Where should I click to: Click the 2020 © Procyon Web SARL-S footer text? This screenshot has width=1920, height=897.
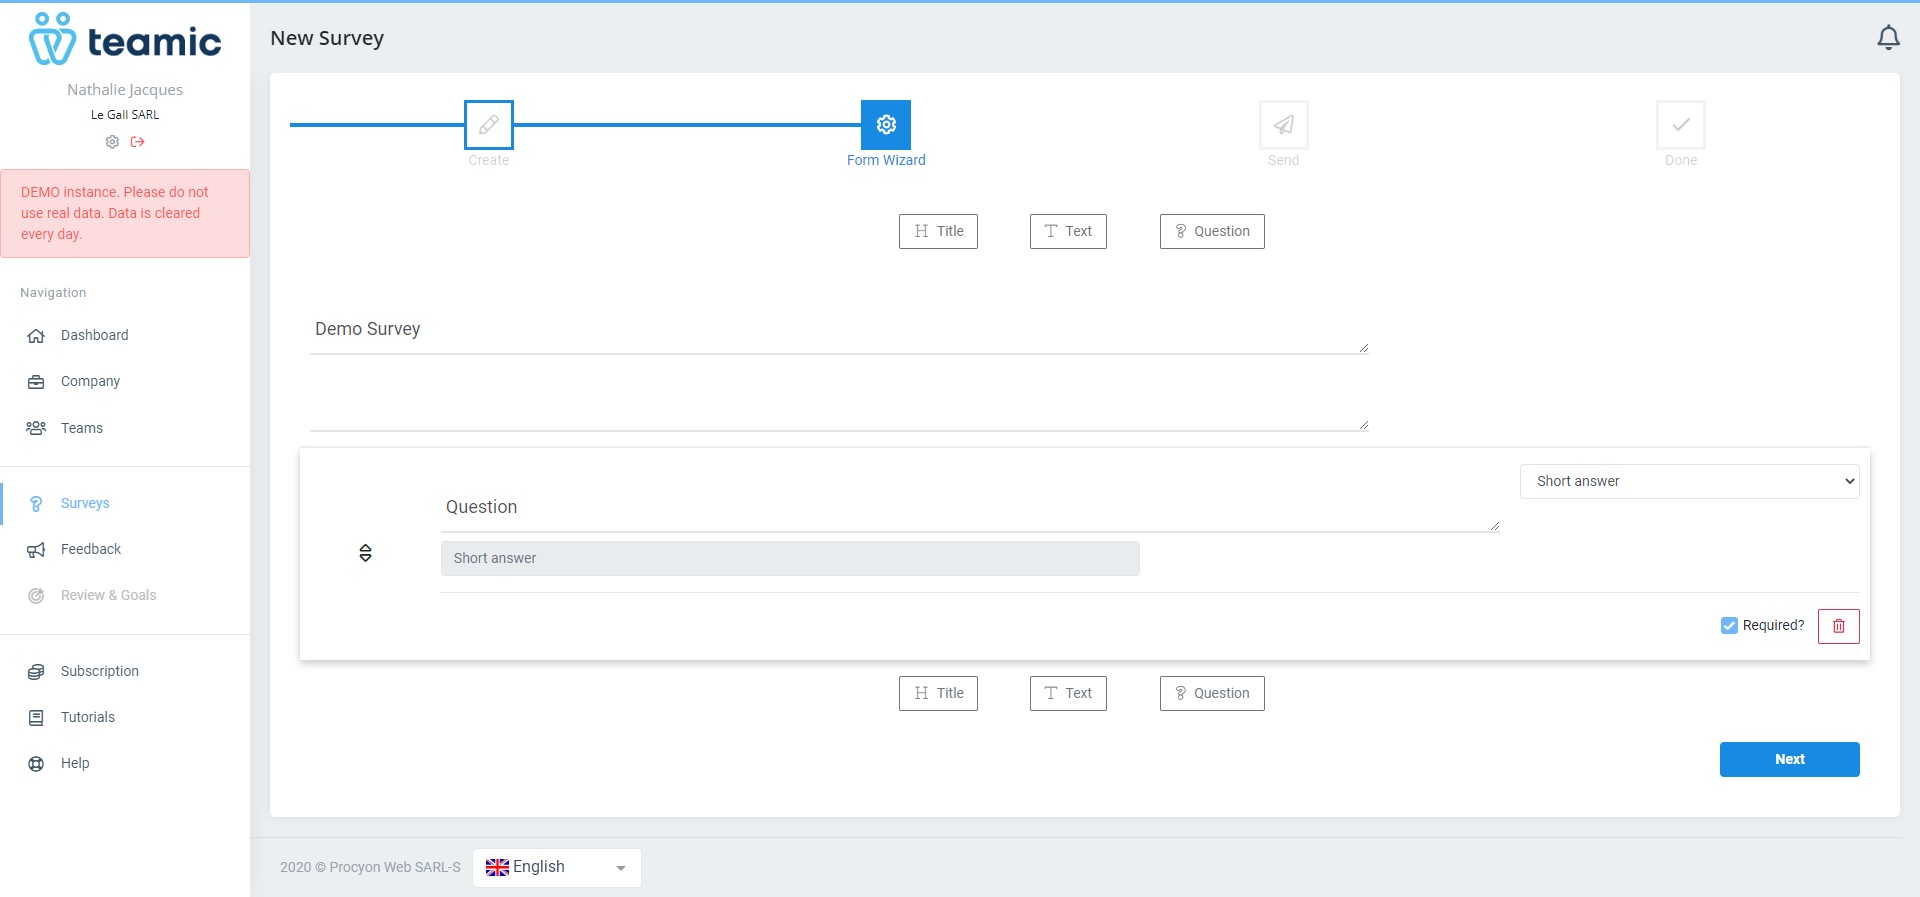370,867
